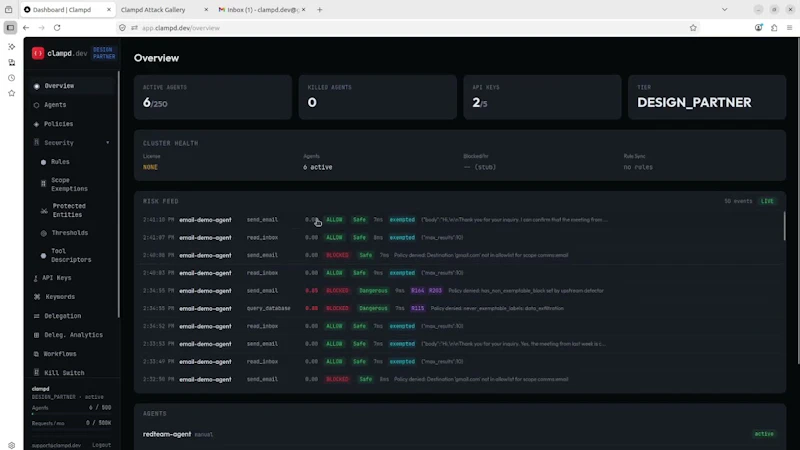The height and width of the screenshot is (450, 800).
Task: Click the Kill Switch icon
Action: click(x=36, y=372)
